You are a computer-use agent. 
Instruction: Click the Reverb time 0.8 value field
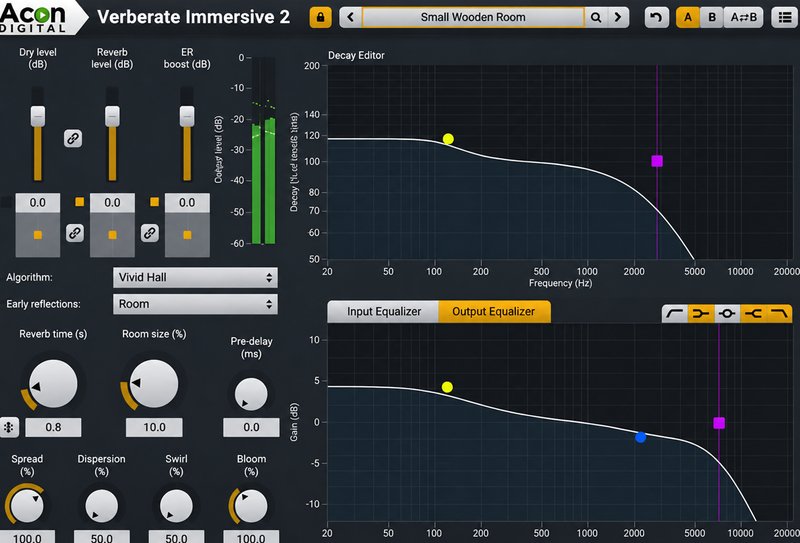click(53, 428)
